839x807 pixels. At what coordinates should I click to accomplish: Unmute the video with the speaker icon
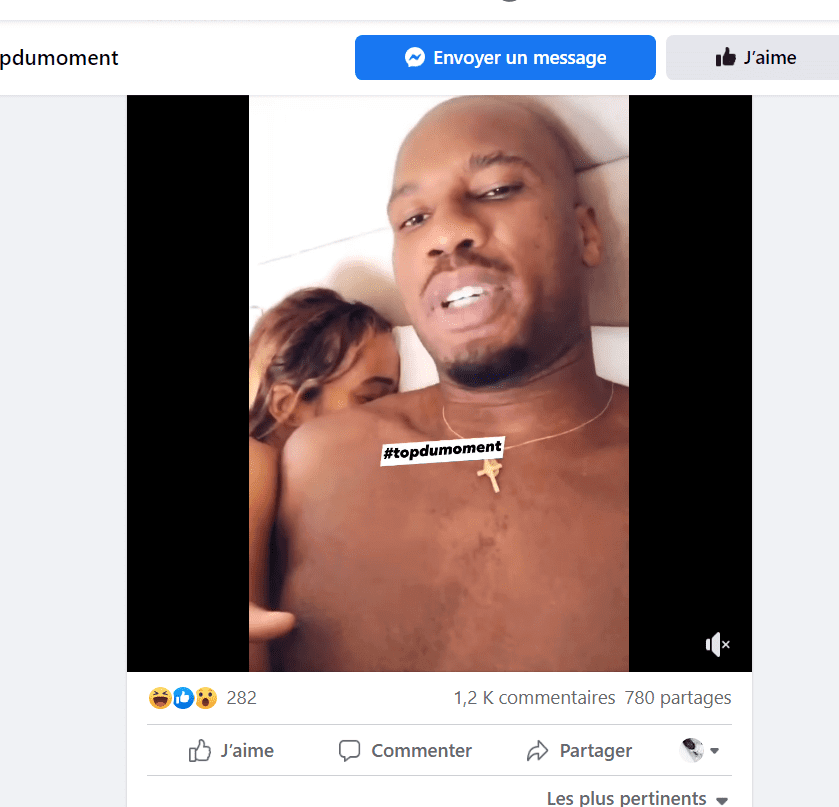(717, 644)
